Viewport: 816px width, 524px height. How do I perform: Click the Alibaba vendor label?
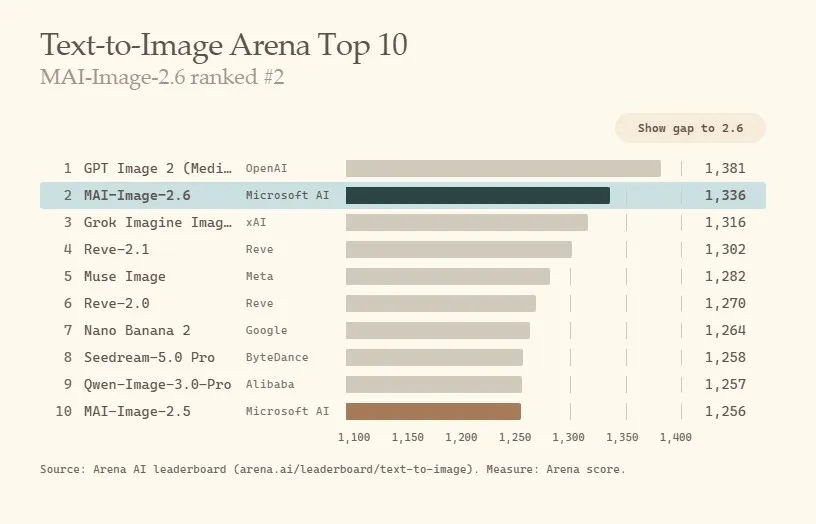point(270,385)
